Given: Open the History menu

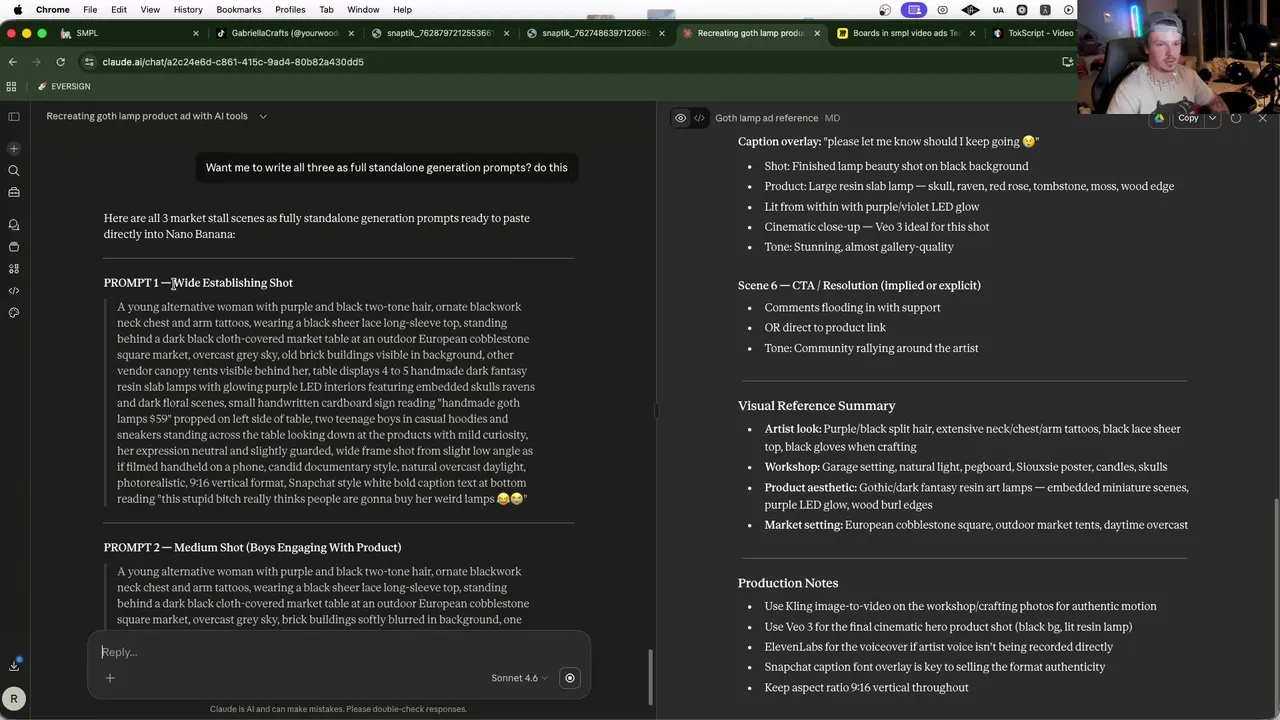Looking at the screenshot, I should (188, 9).
